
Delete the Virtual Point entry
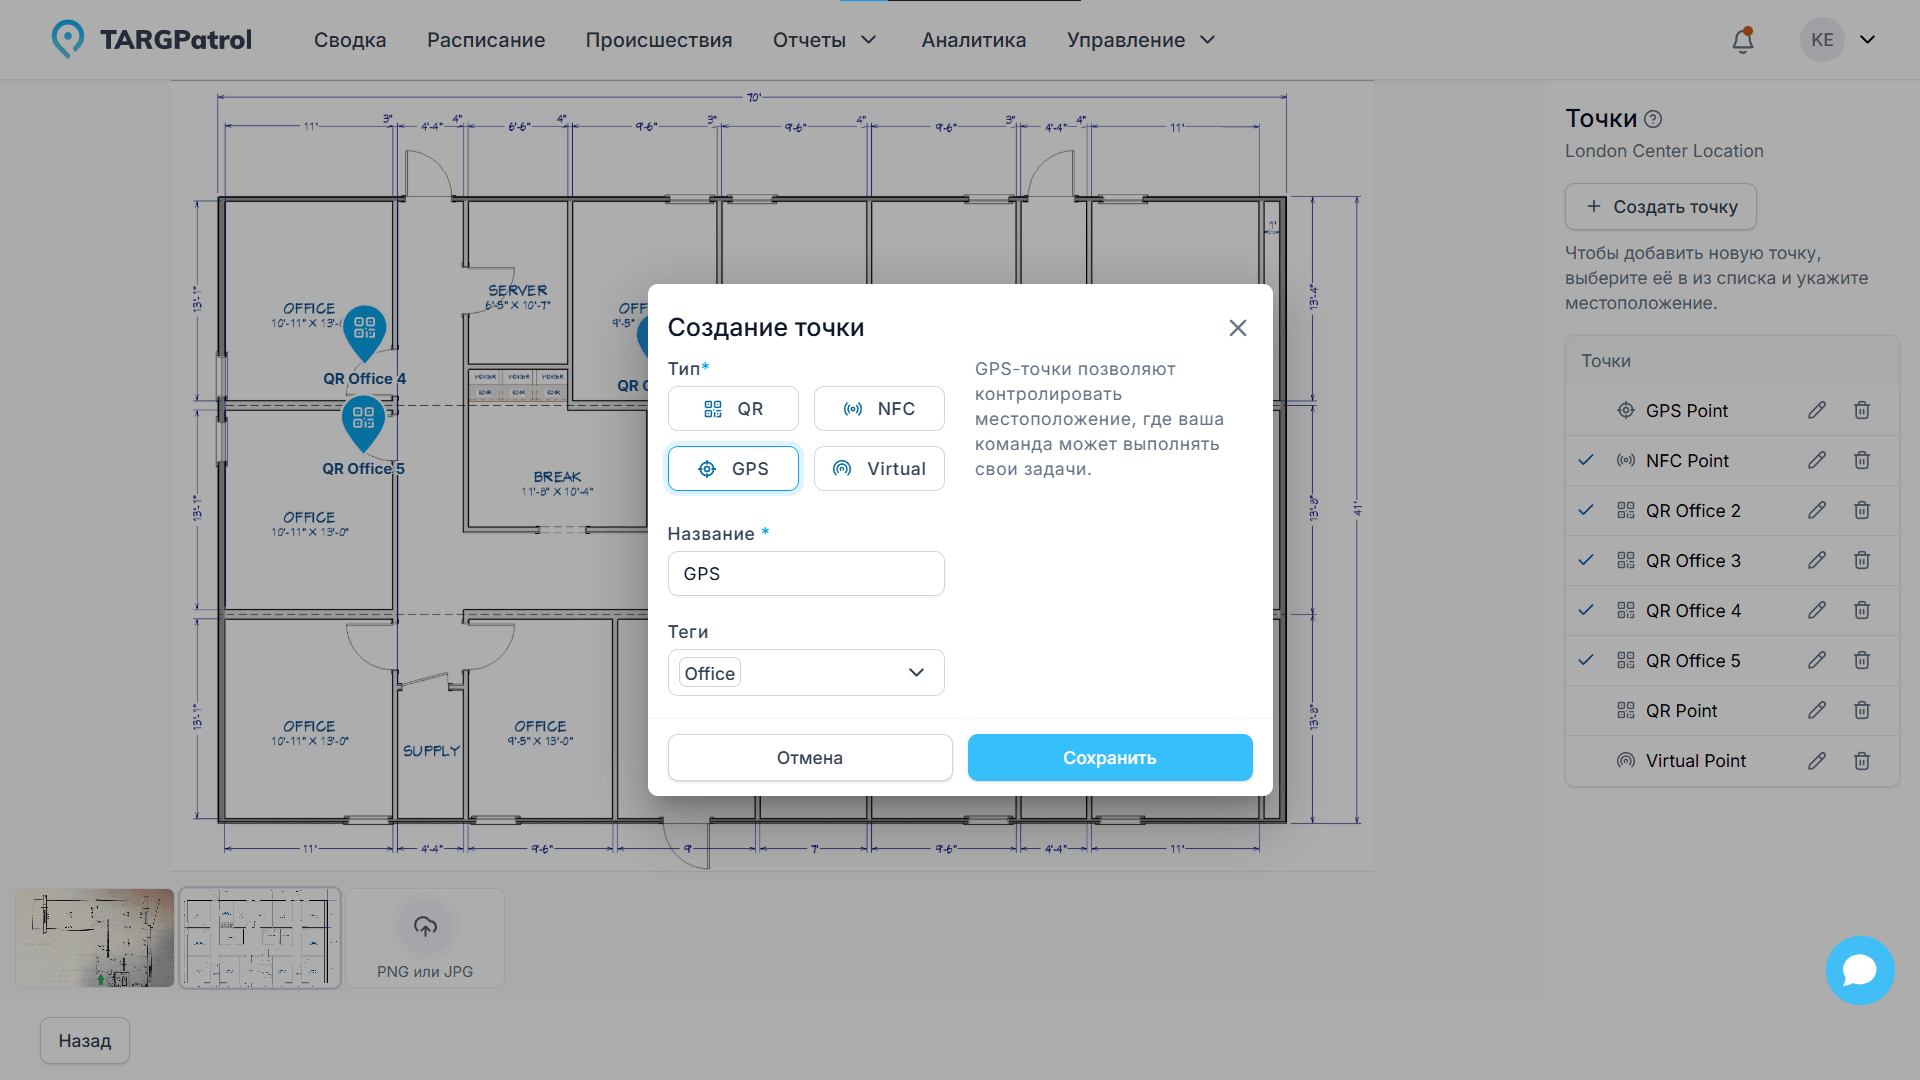[x=1862, y=760]
